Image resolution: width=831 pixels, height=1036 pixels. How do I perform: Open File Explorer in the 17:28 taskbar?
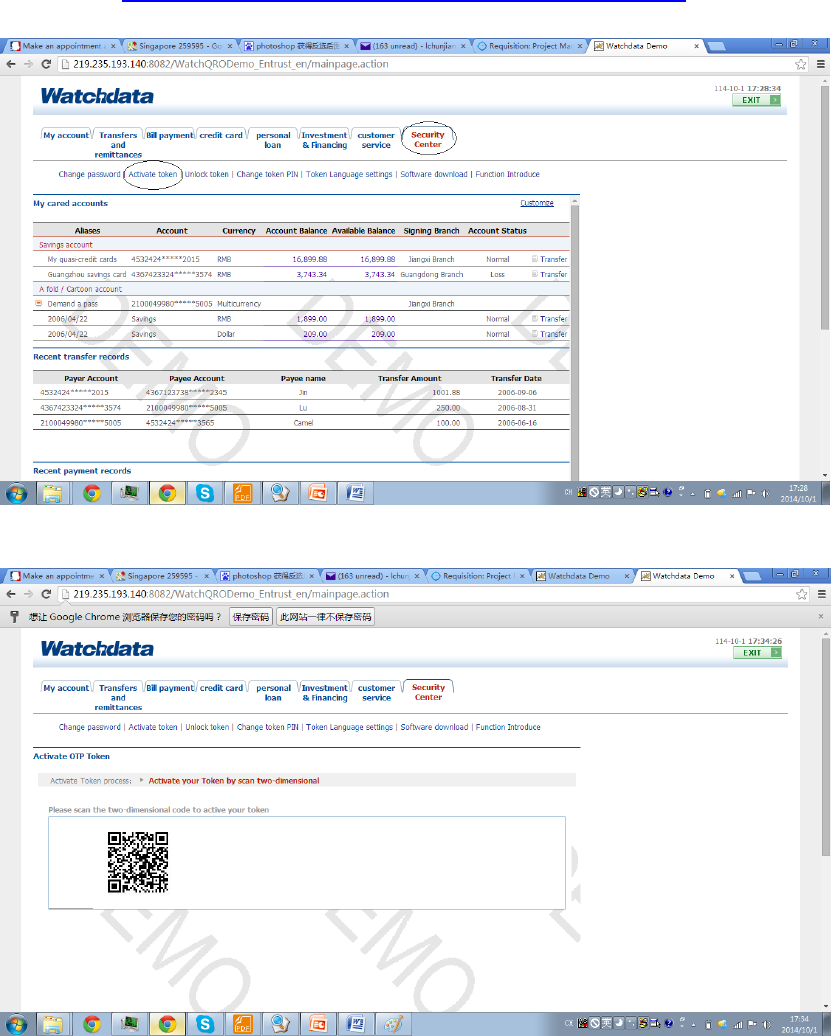coord(53,493)
